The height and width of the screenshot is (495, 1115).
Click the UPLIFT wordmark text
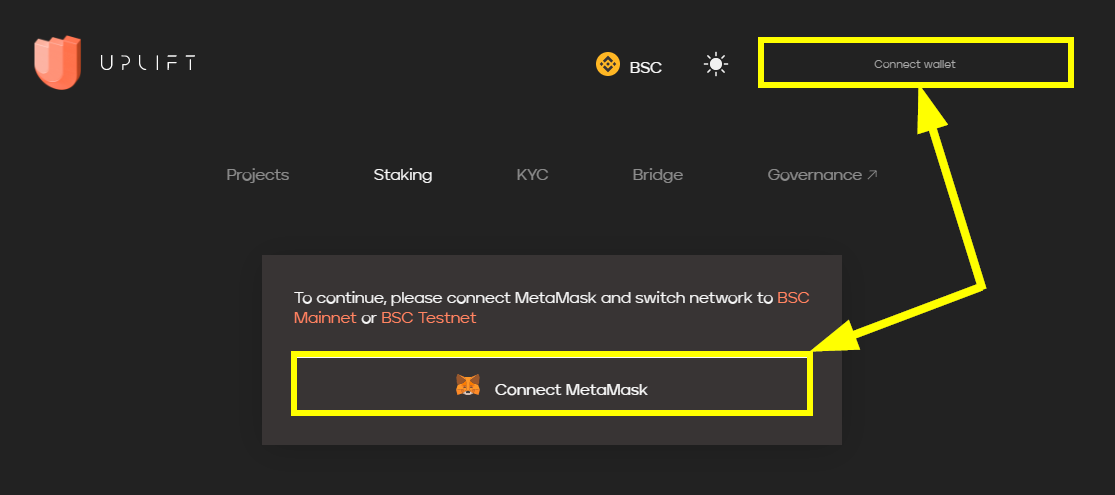pos(147,63)
